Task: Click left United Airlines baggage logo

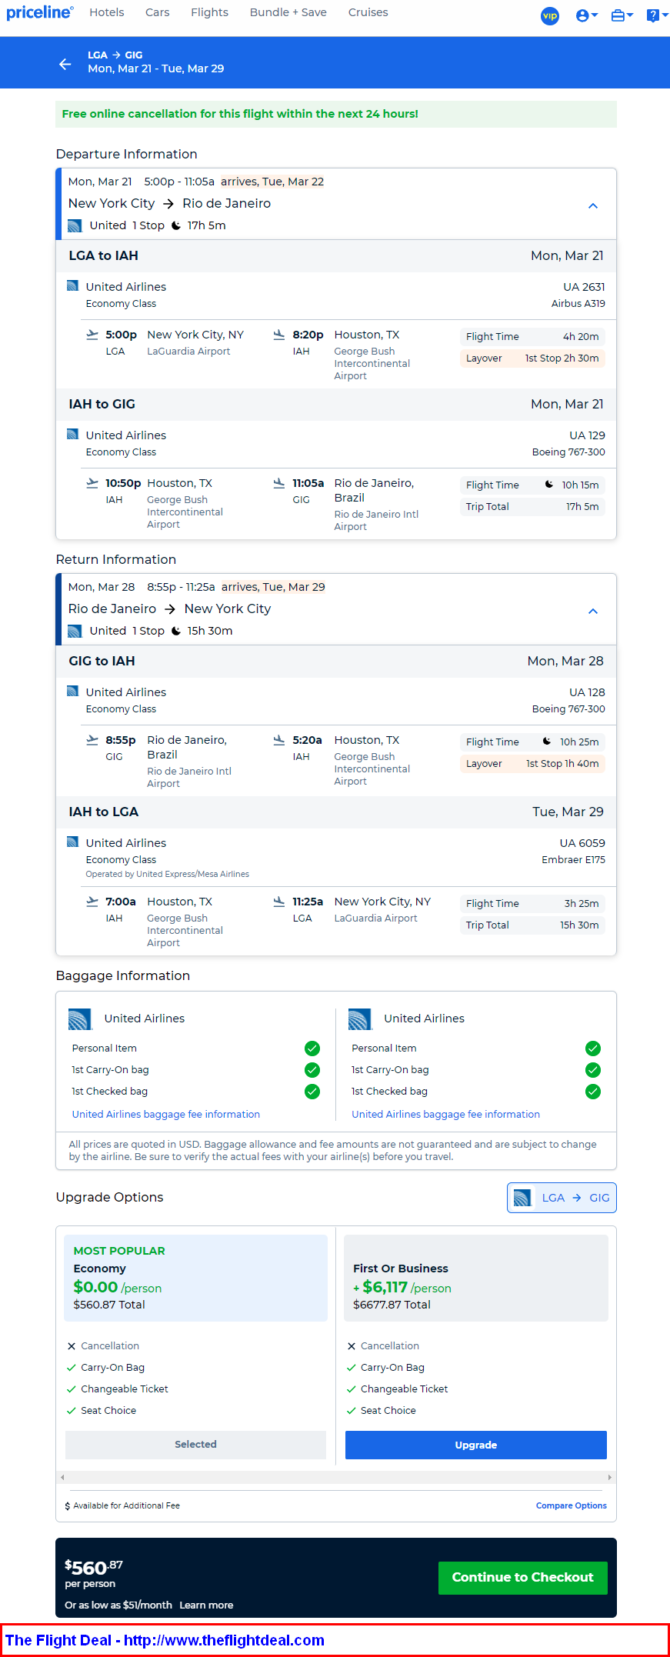Action: [x=80, y=1019]
